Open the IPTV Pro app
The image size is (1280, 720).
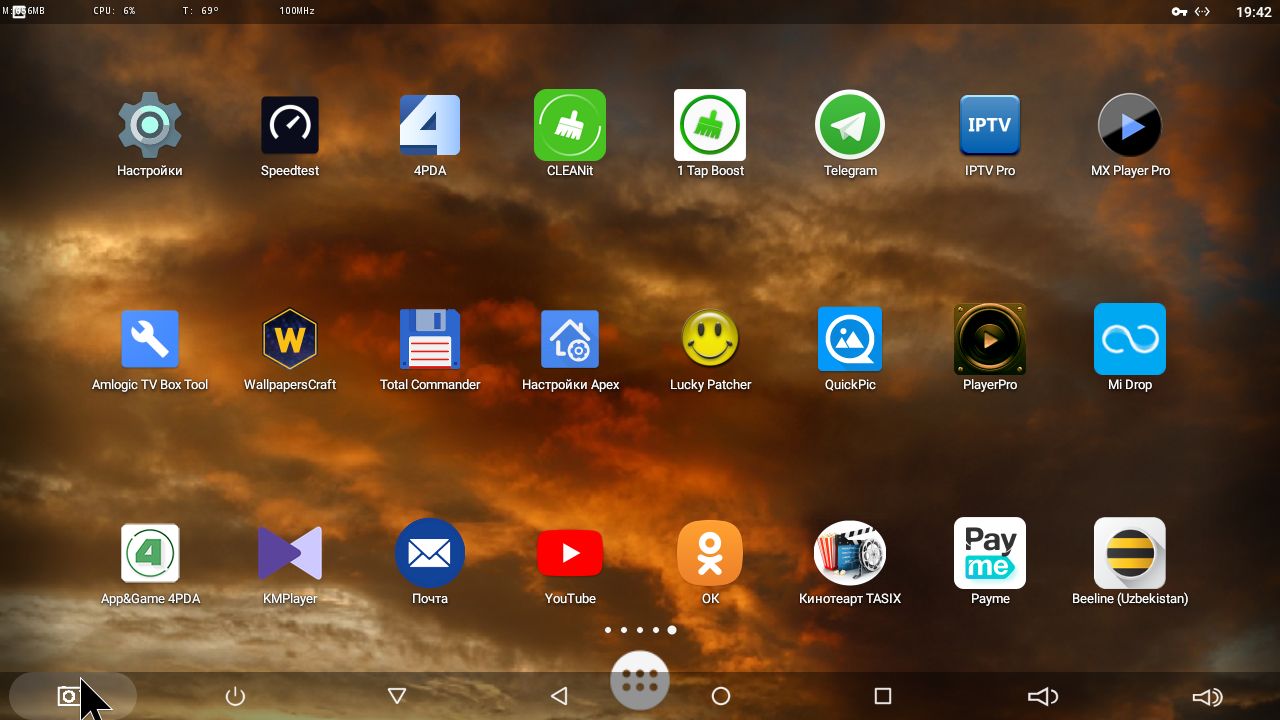pyautogui.click(x=990, y=125)
